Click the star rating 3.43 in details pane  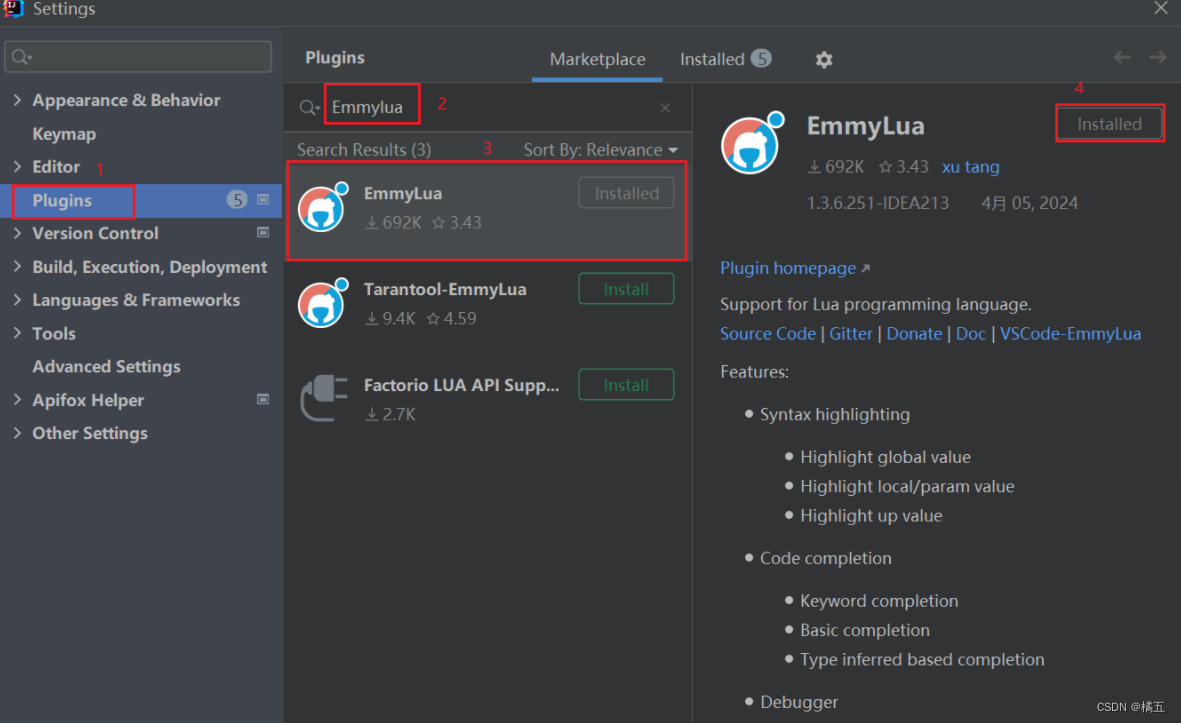point(903,166)
